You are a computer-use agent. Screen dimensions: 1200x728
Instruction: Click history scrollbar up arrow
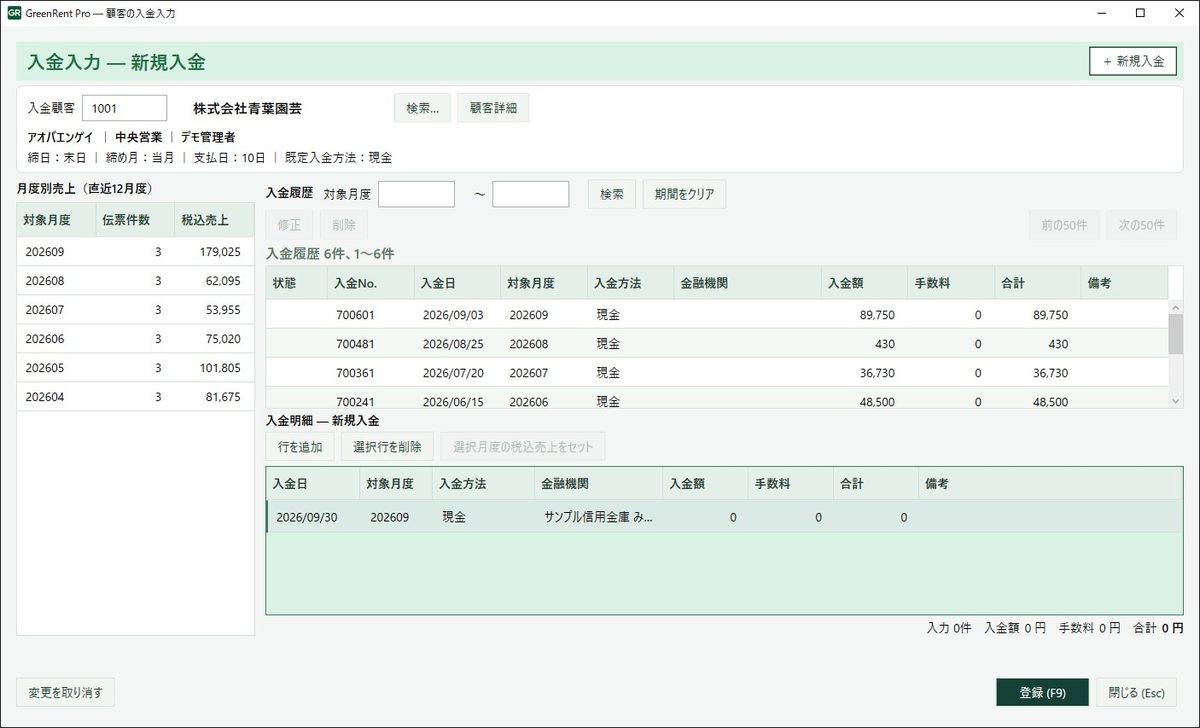1176,307
